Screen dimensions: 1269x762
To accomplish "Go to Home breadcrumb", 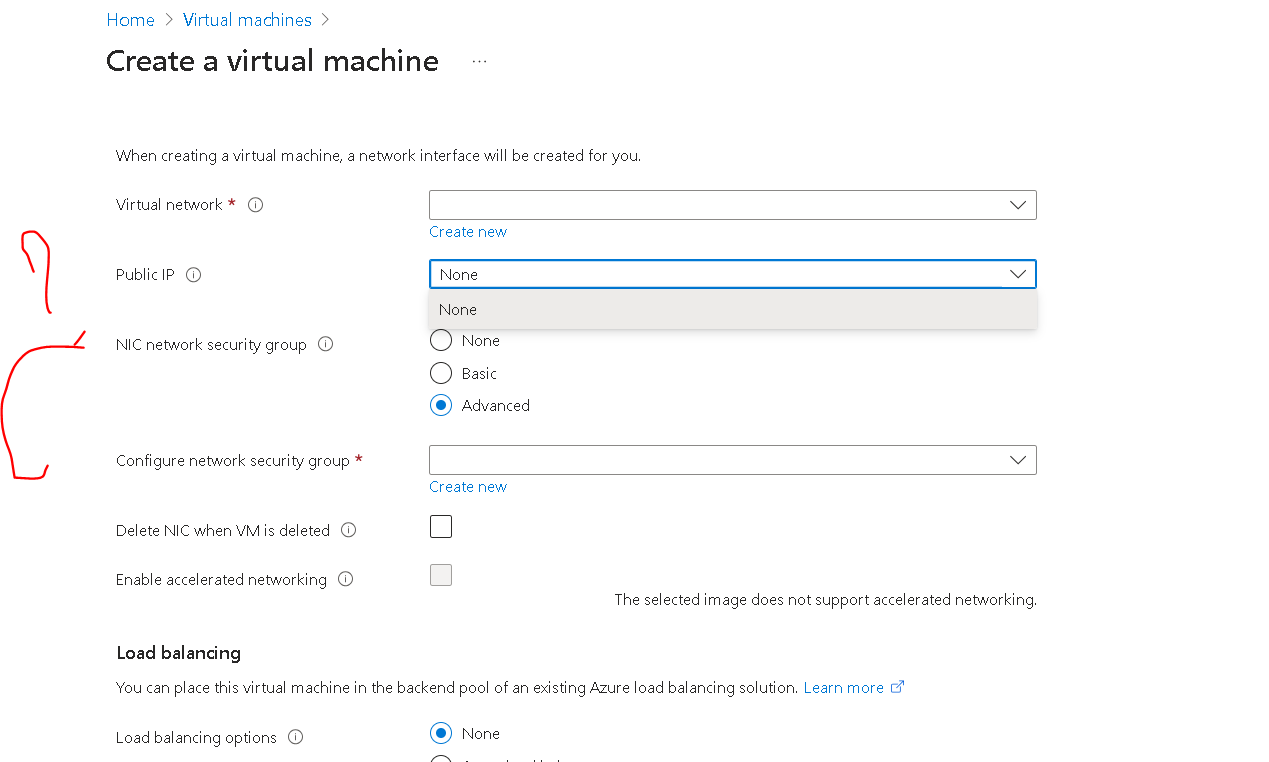I will pyautogui.click(x=130, y=20).
